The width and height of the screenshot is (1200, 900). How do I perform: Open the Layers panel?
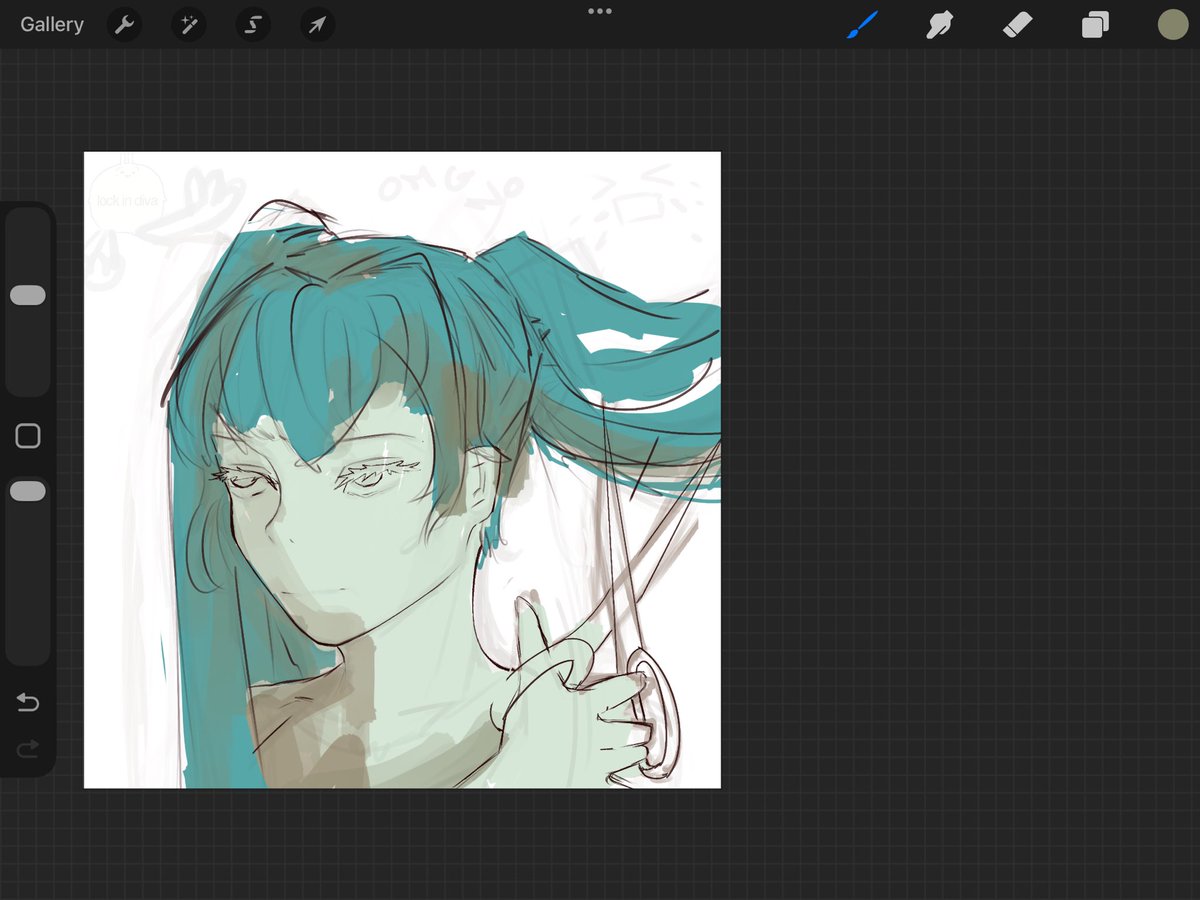[x=1095, y=25]
